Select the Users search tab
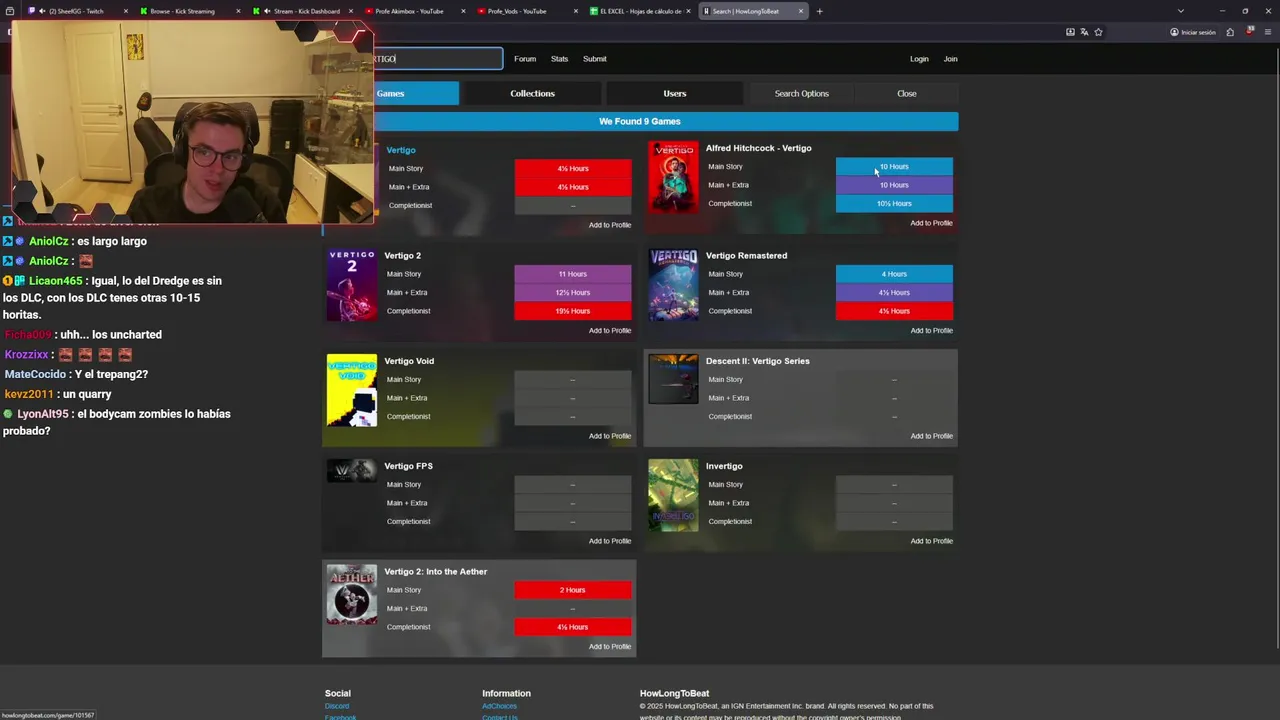1280x720 pixels. click(675, 93)
